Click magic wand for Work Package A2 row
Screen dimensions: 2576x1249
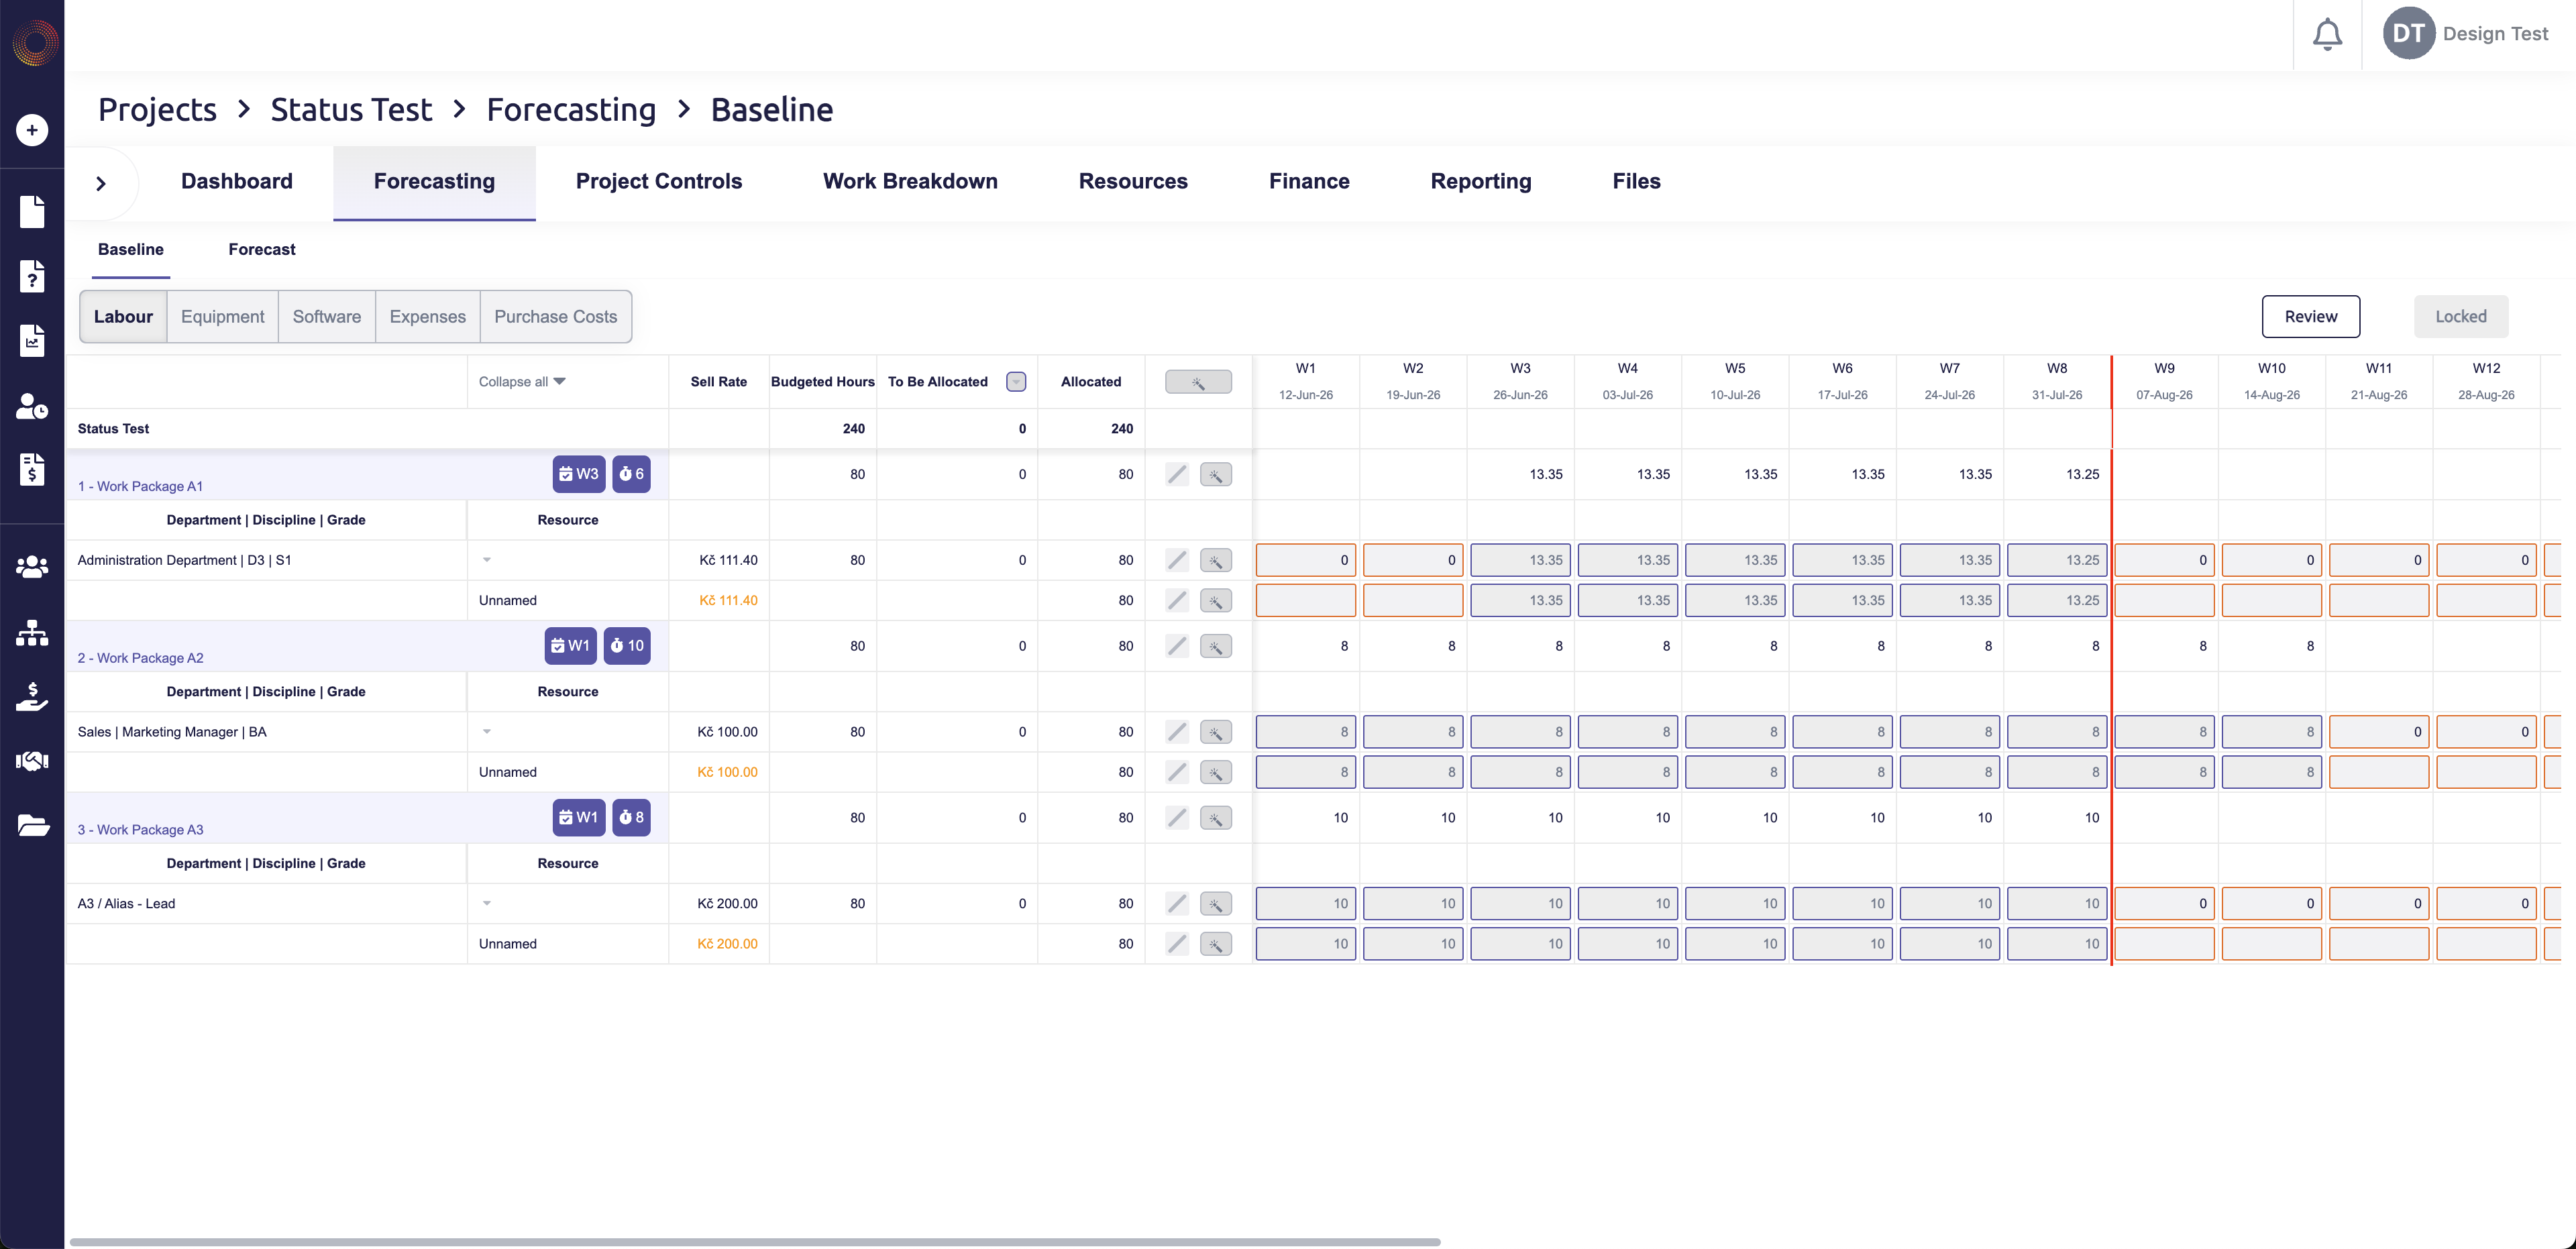coord(1215,647)
